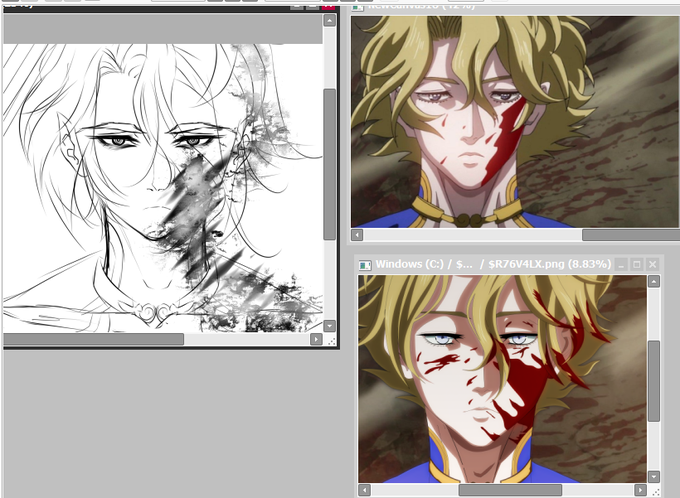Viewport: 680px width, 498px height.
Task: Click the resize grip in the sketch window corner
Action: (331, 341)
